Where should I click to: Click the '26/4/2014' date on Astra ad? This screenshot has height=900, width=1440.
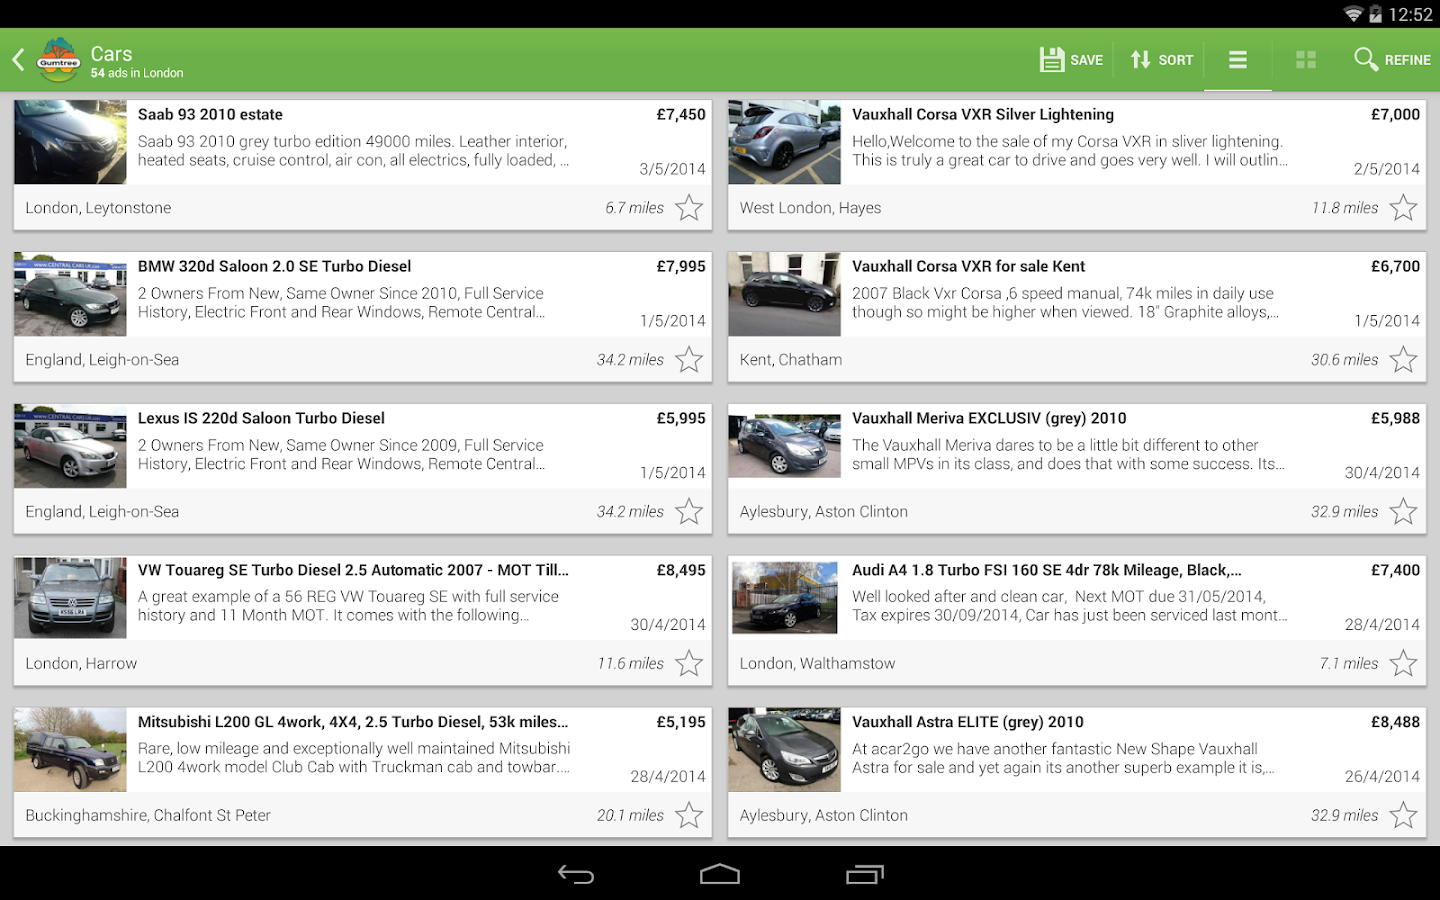(1382, 776)
